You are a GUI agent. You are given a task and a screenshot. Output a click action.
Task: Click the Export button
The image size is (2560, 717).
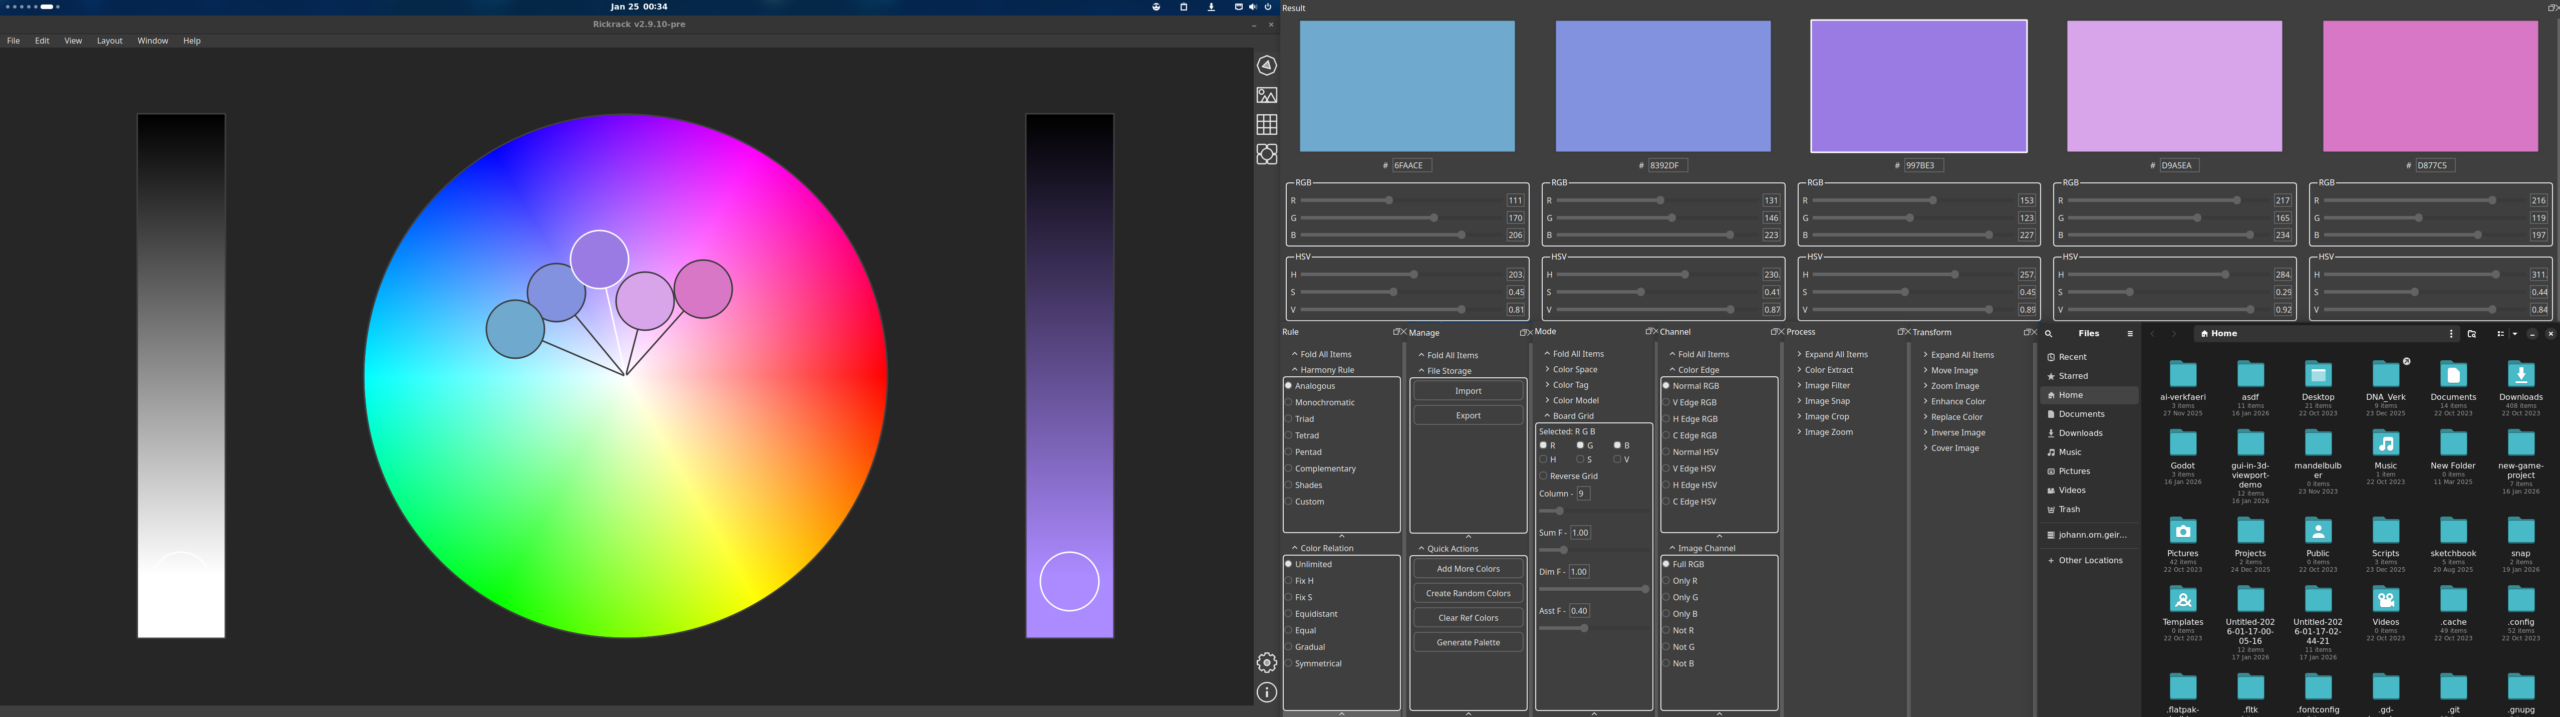coord(1468,415)
